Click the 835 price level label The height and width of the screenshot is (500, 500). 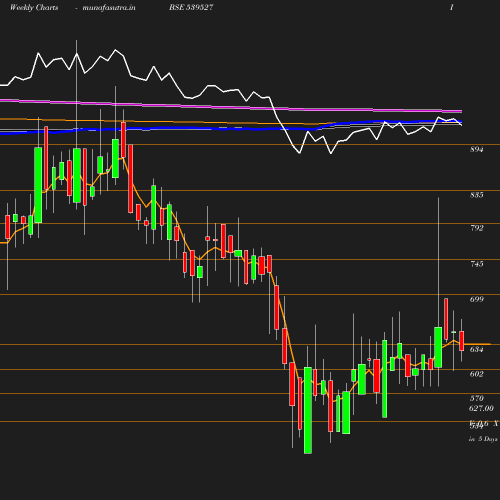477,195
